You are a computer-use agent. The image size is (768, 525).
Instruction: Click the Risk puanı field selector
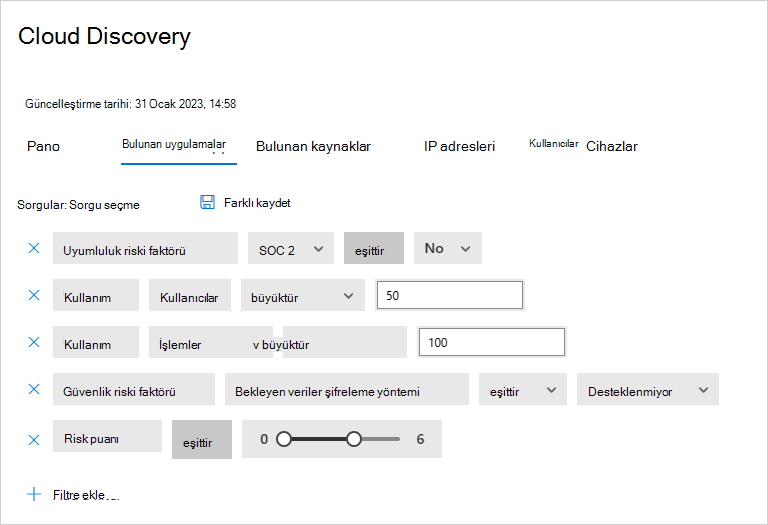(107, 436)
